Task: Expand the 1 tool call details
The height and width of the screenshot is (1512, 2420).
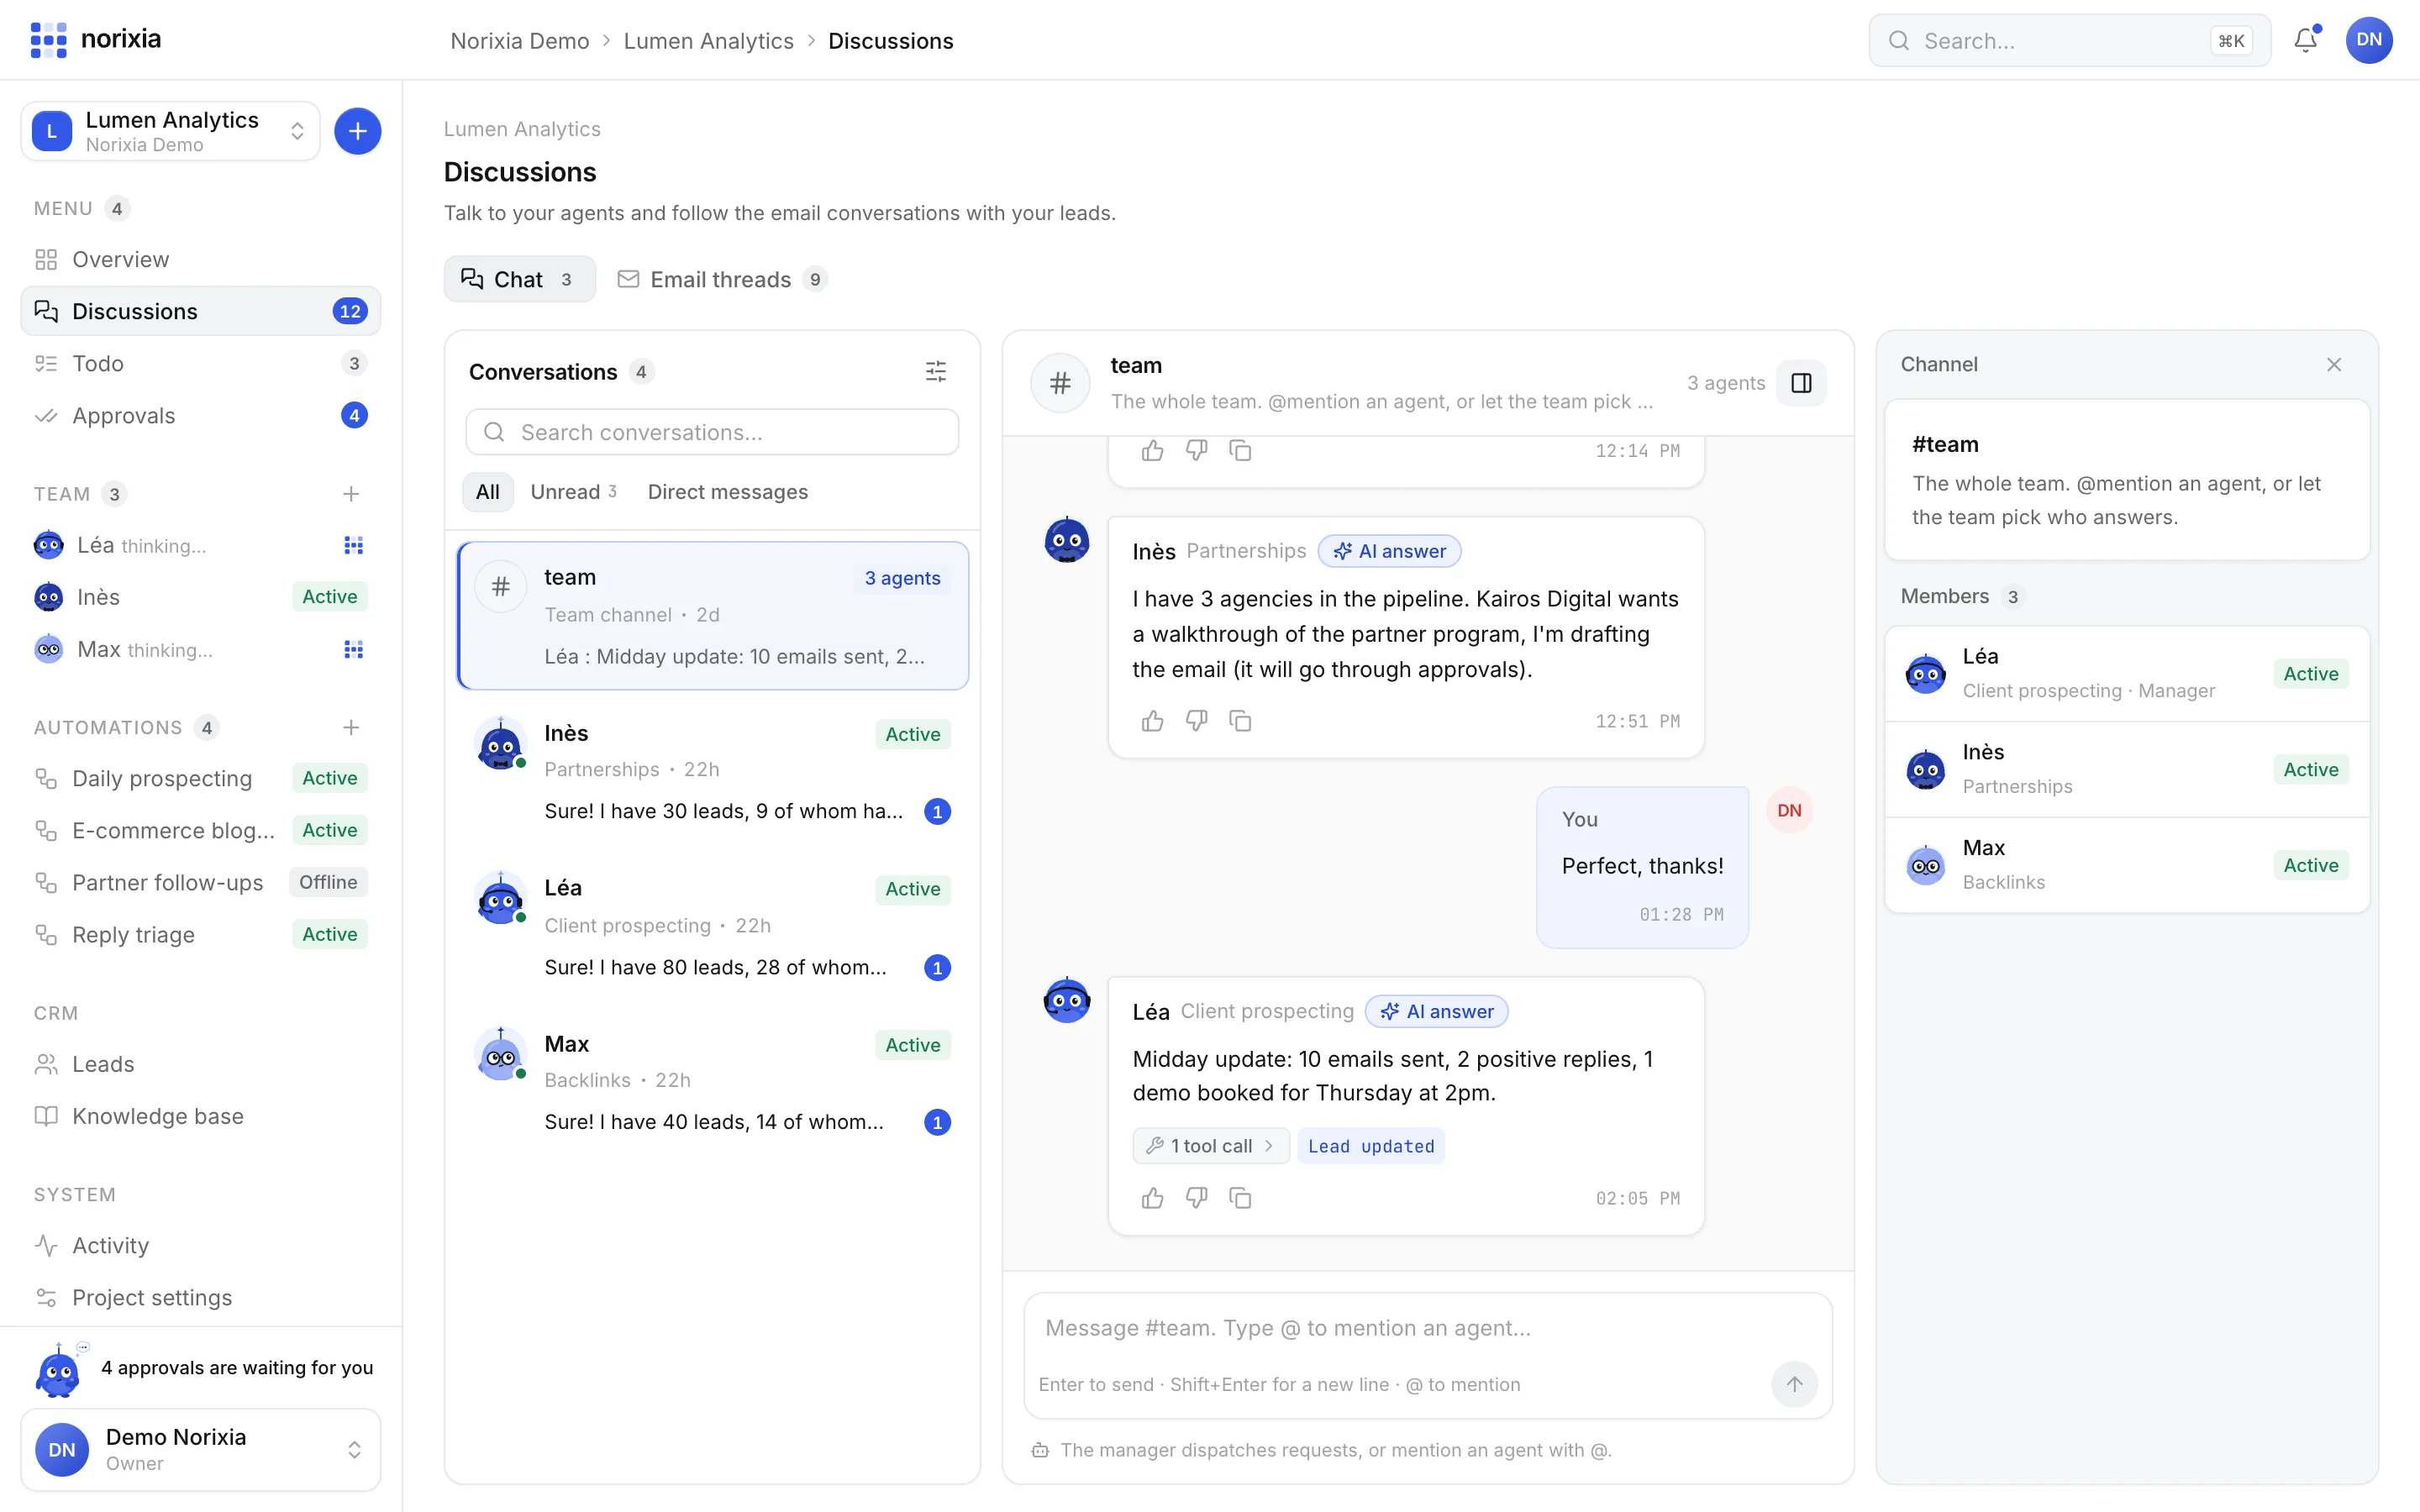Action: [x=1210, y=1146]
